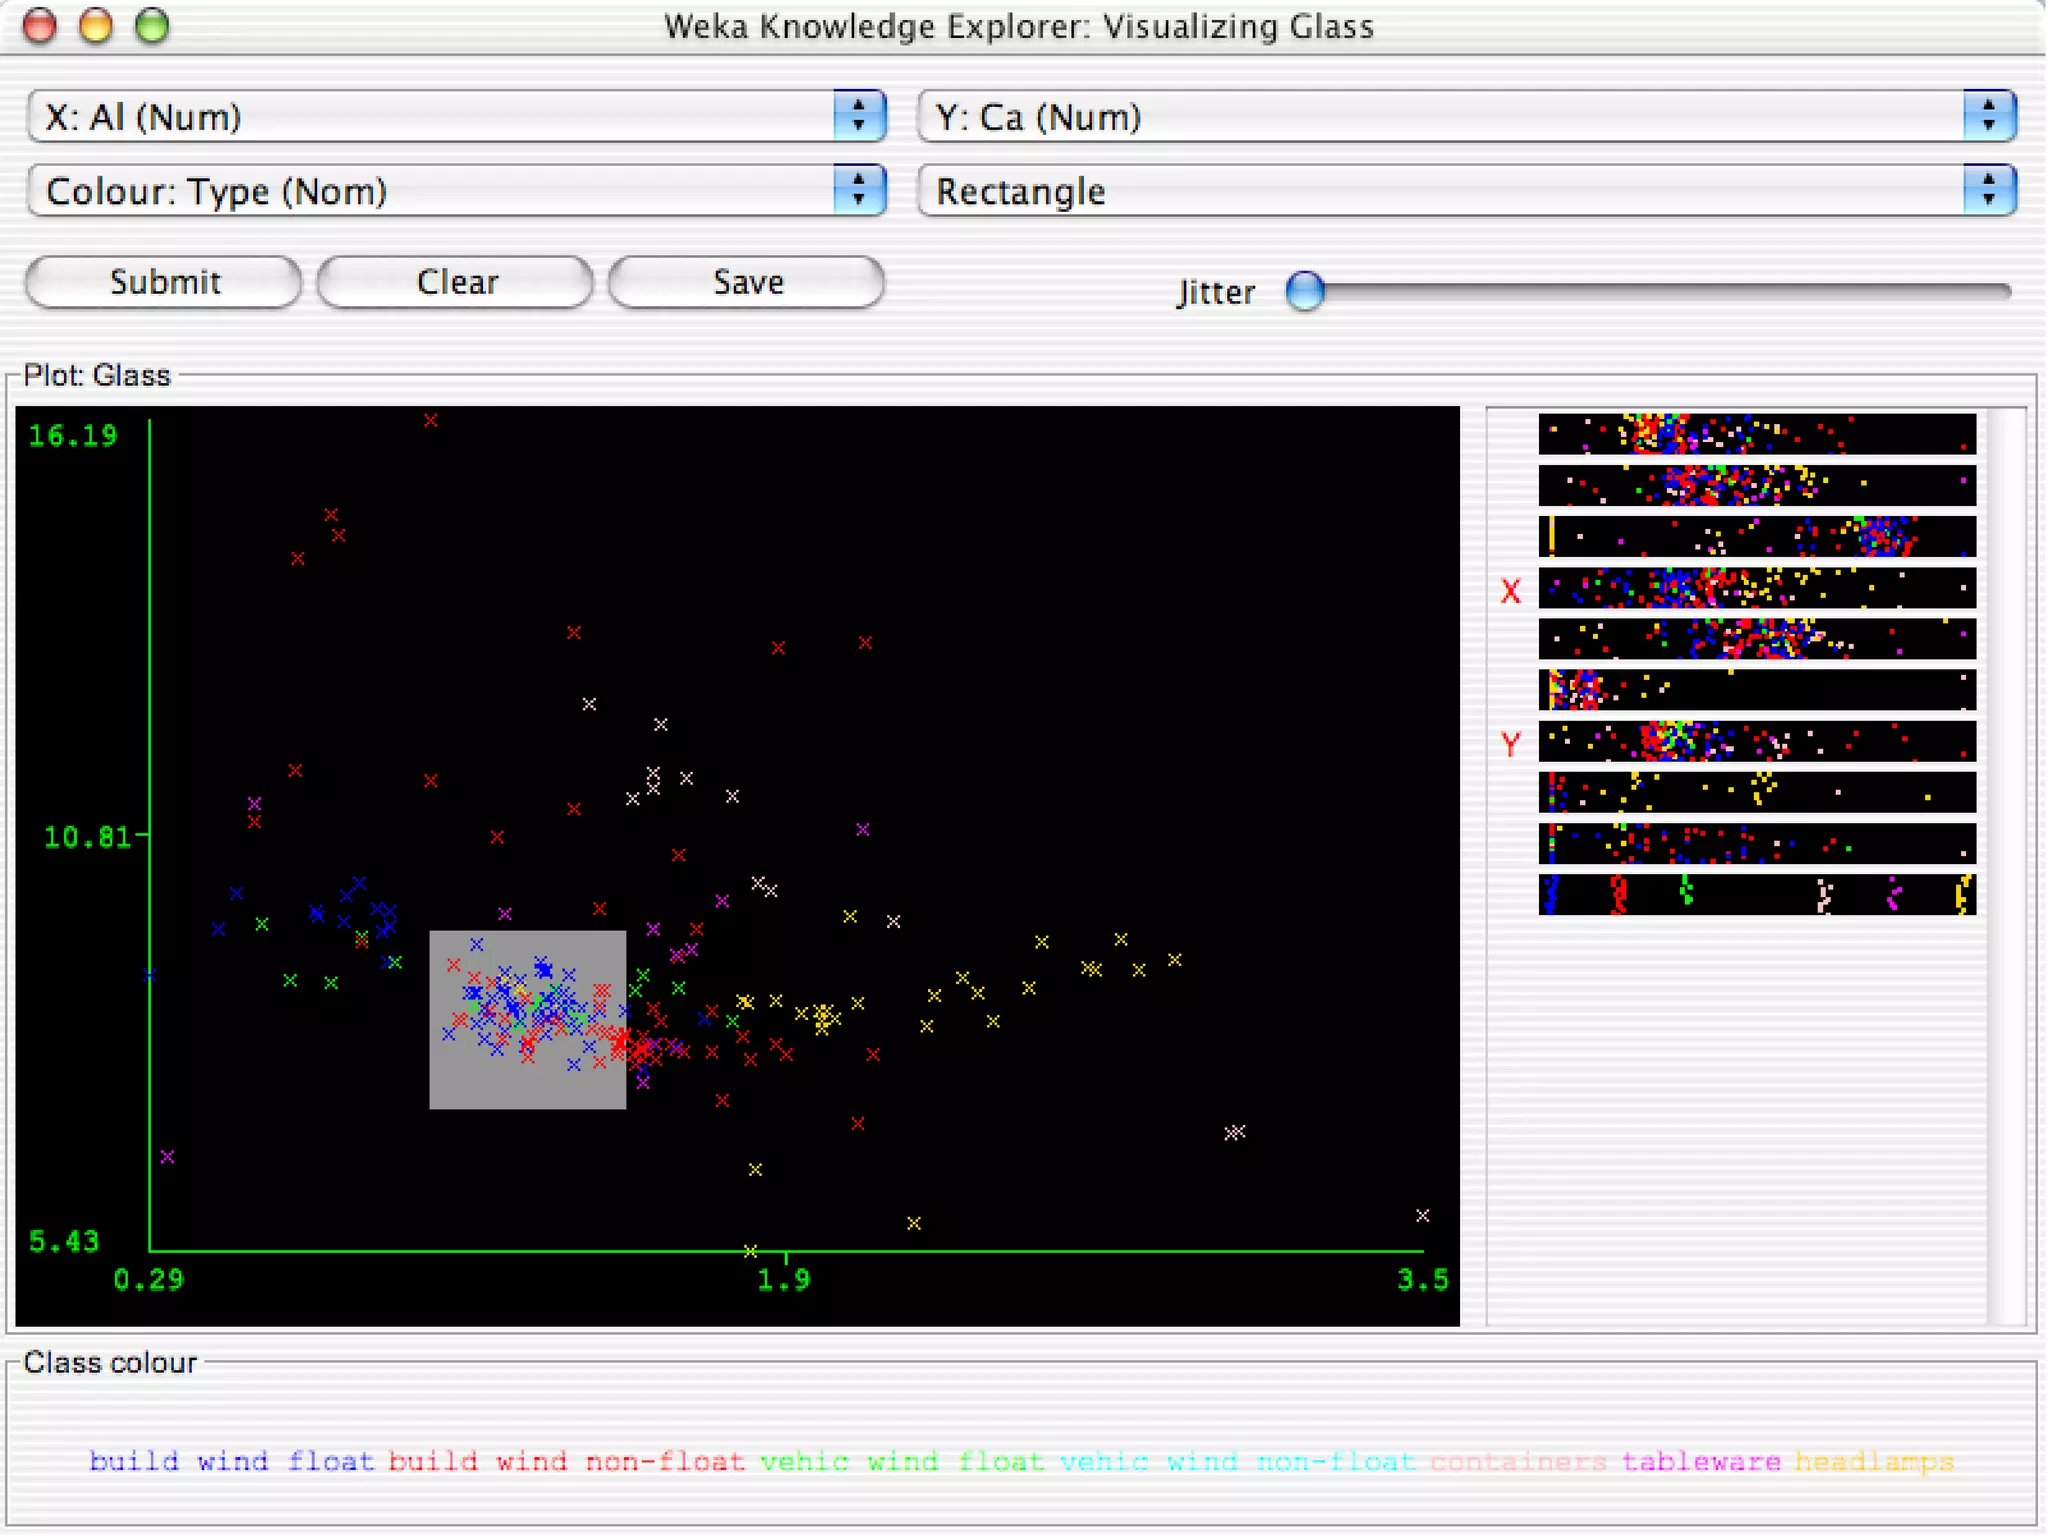Click the 'build wind float' class colour label
Image resolution: width=2048 pixels, height=1536 pixels.
coord(231,1461)
